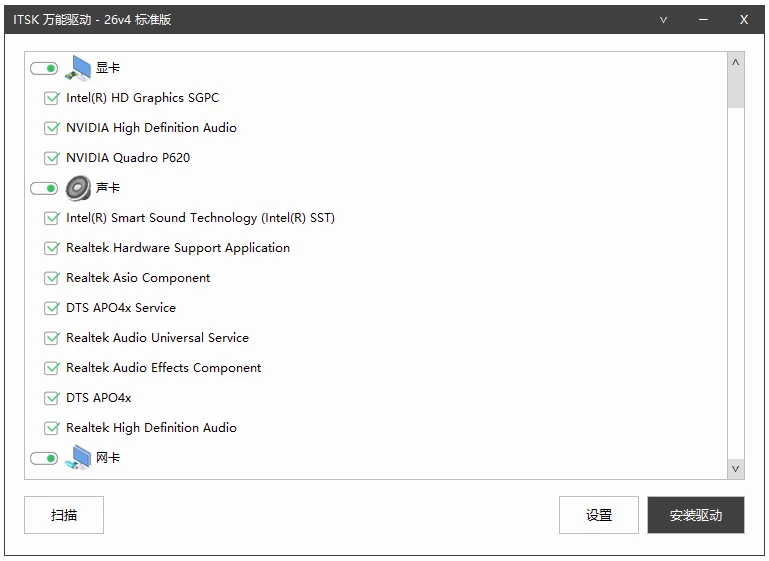Toggle the 网卡 category switch
The image size is (769, 561).
[44, 459]
